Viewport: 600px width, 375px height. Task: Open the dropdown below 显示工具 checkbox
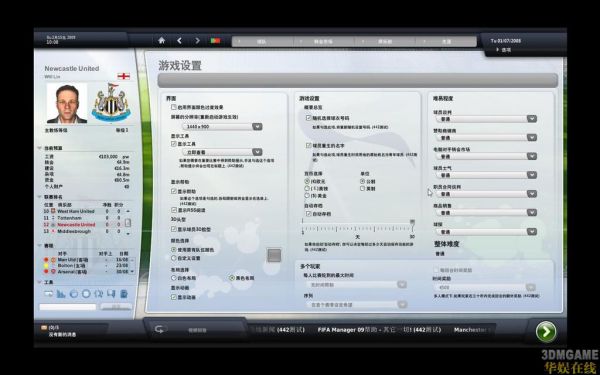click(x=222, y=152)
